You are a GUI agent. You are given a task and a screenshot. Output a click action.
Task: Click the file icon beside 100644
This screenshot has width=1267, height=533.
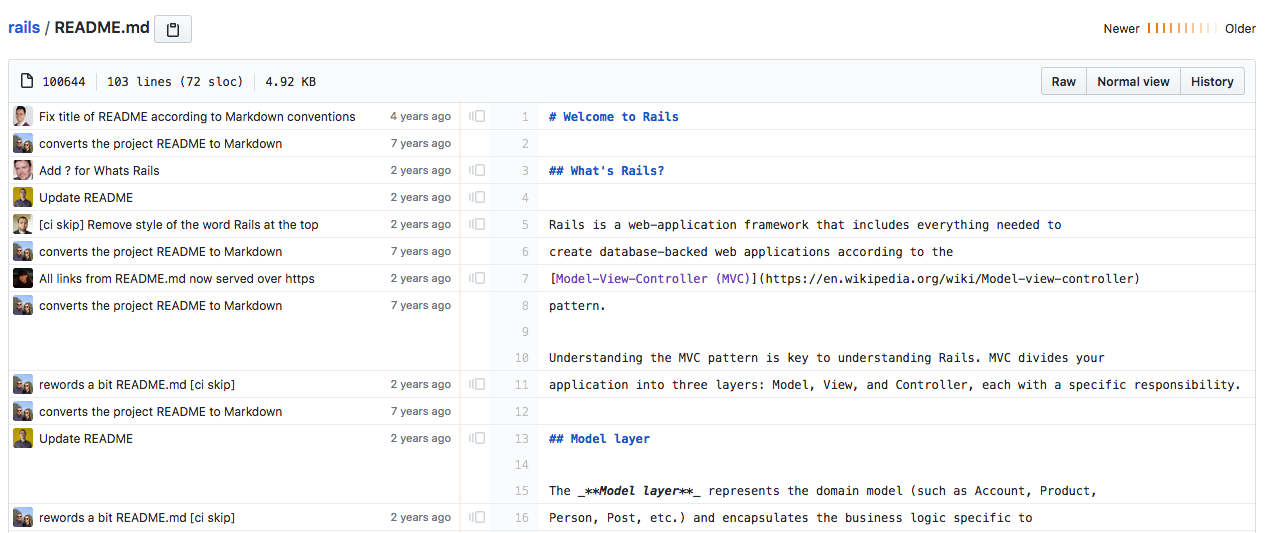(27, 81)
